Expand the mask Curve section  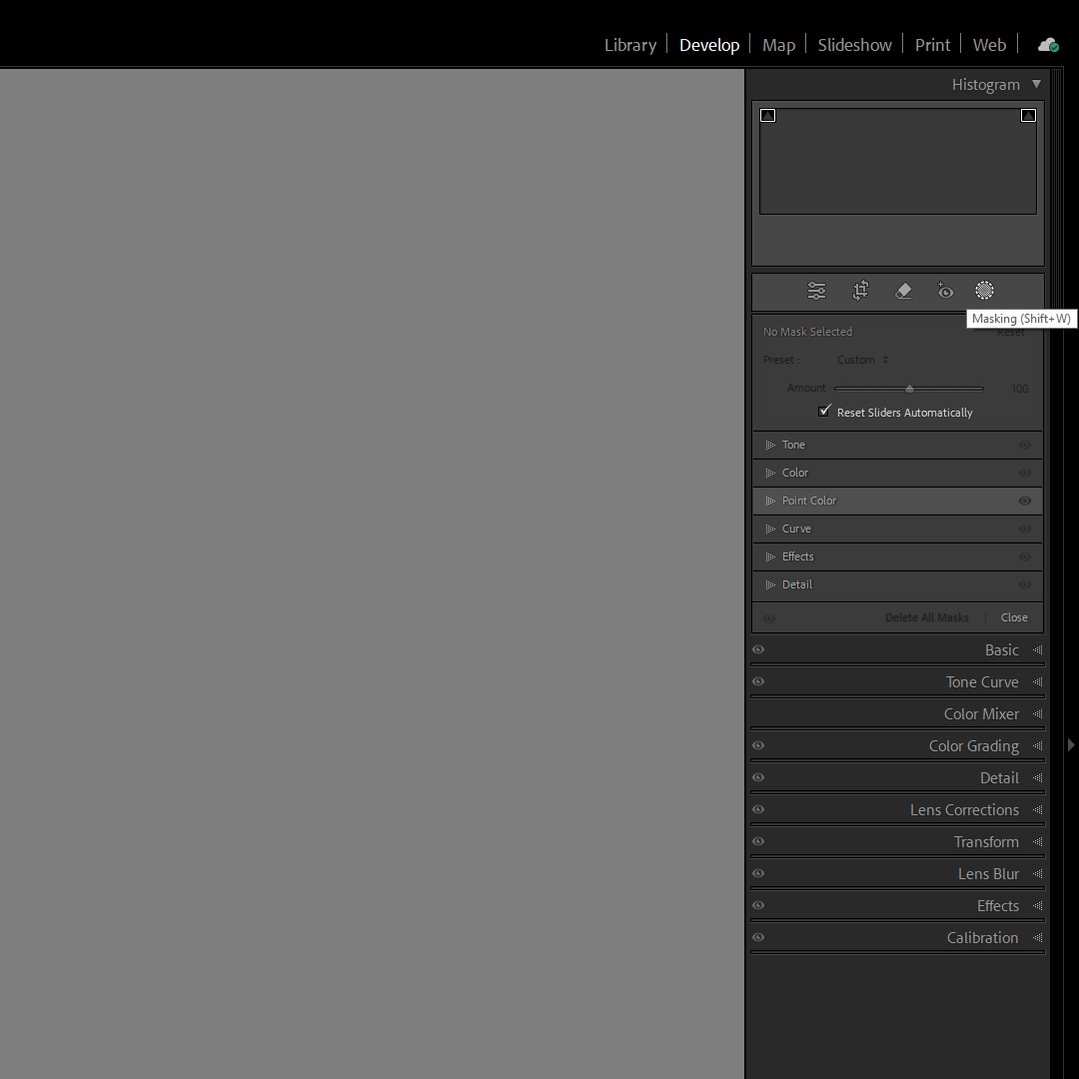point(770,529)
